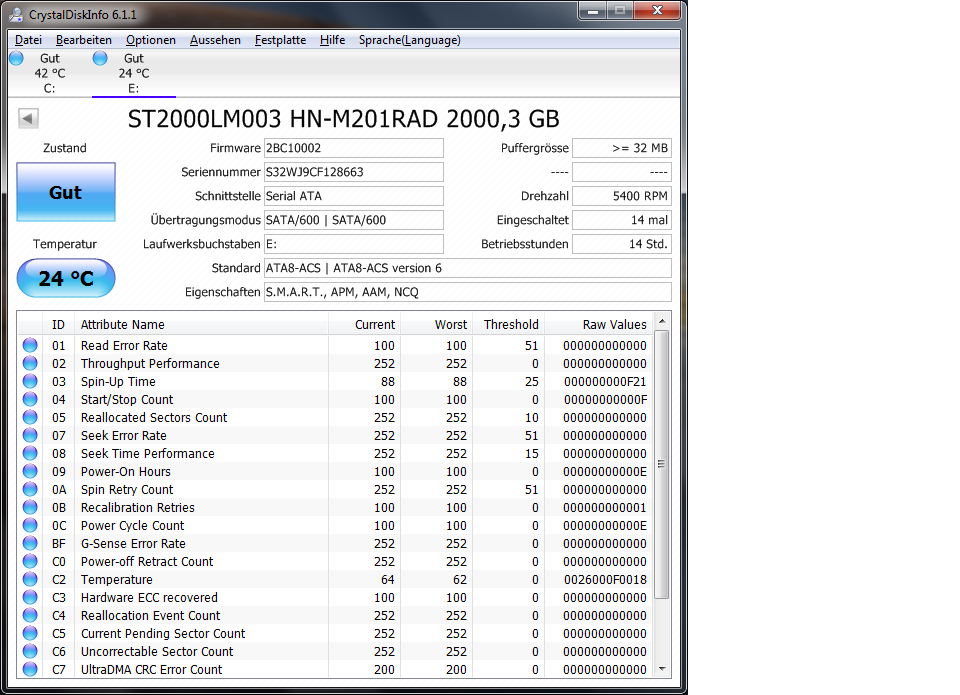960x695 pixels.
Task: Click status orb of Power-On Hours row
Action: [x=30, y=471]
